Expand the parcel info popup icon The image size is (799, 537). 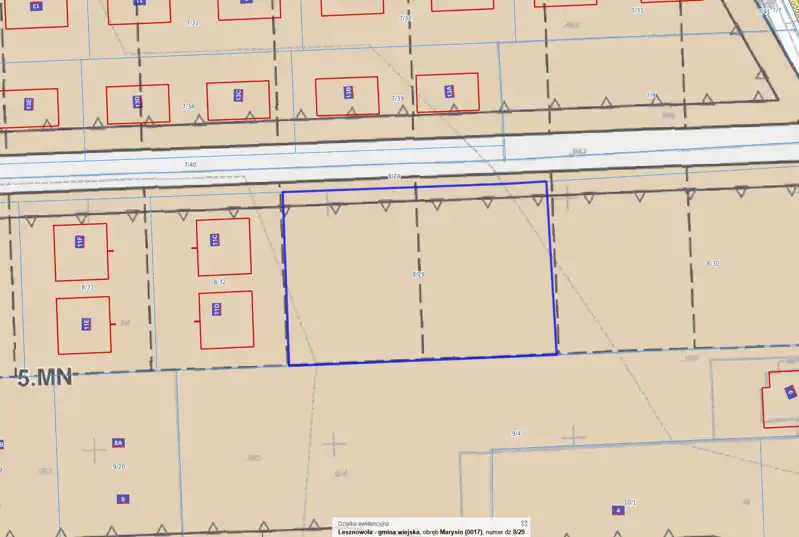[523, 523]
